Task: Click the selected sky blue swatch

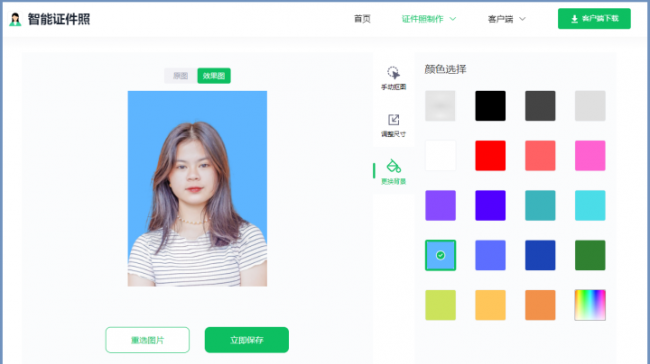Action: coord(440,255)
